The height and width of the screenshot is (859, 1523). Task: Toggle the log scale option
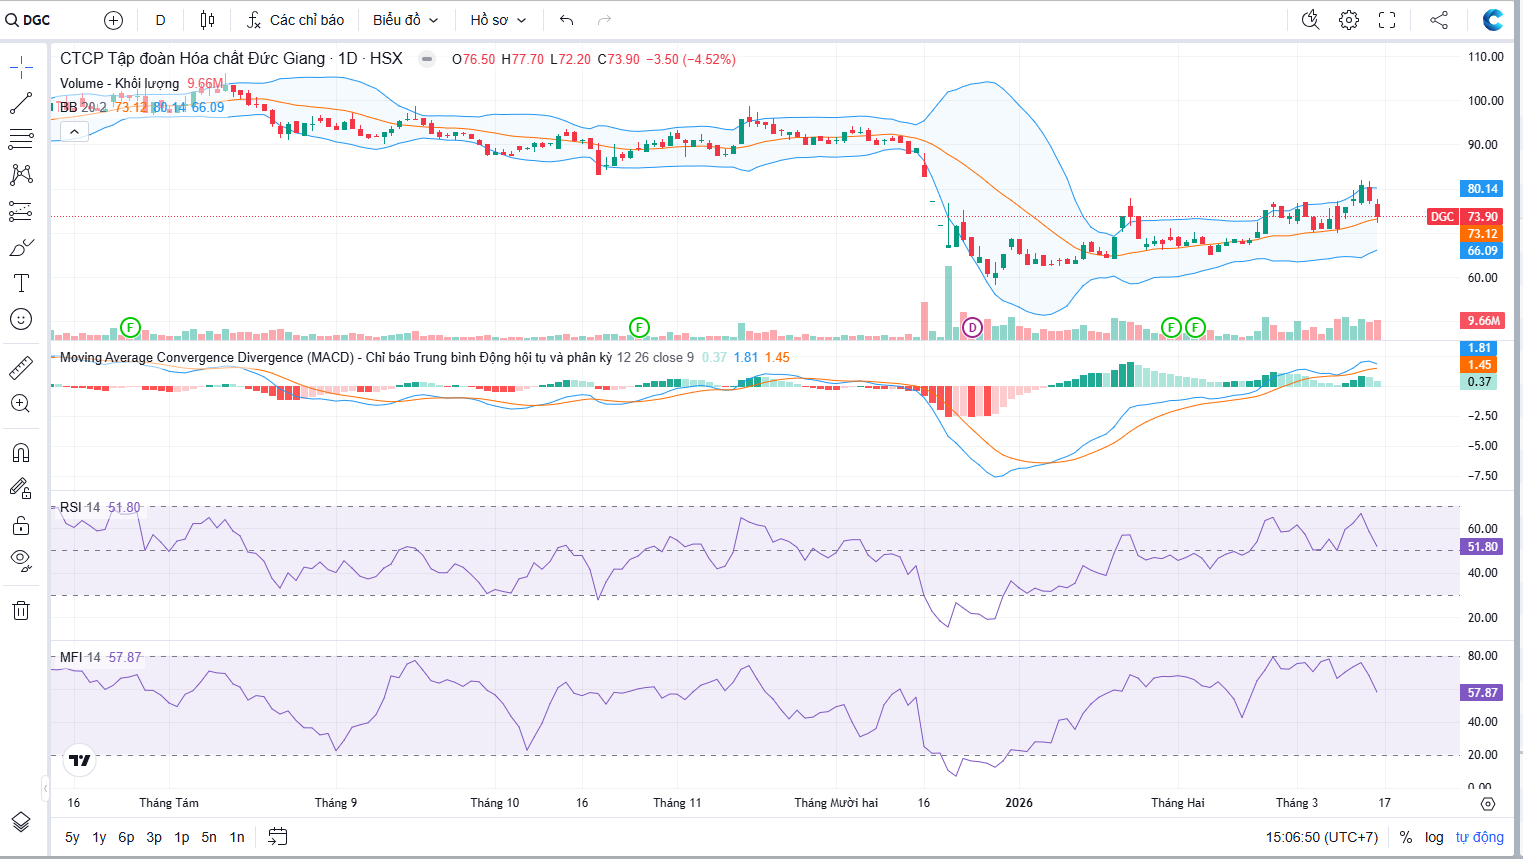click(x=1434, y=837)
